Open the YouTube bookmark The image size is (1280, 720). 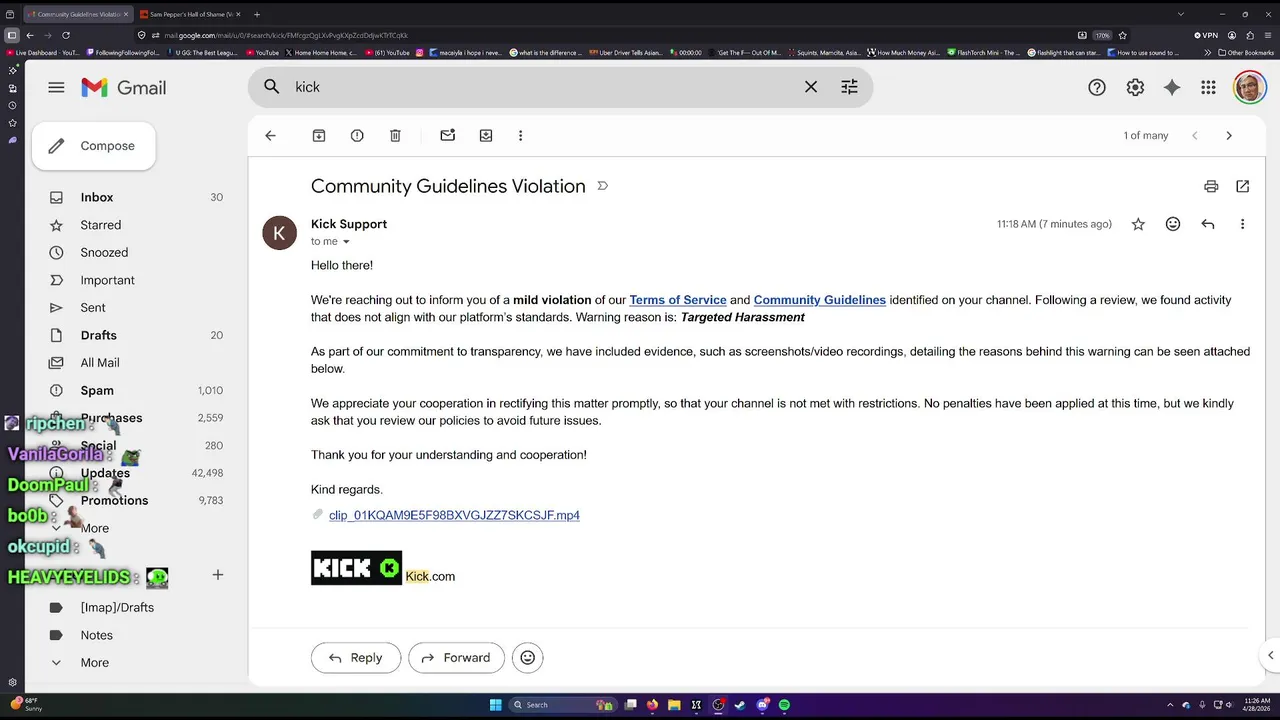(x=263, y=52)
